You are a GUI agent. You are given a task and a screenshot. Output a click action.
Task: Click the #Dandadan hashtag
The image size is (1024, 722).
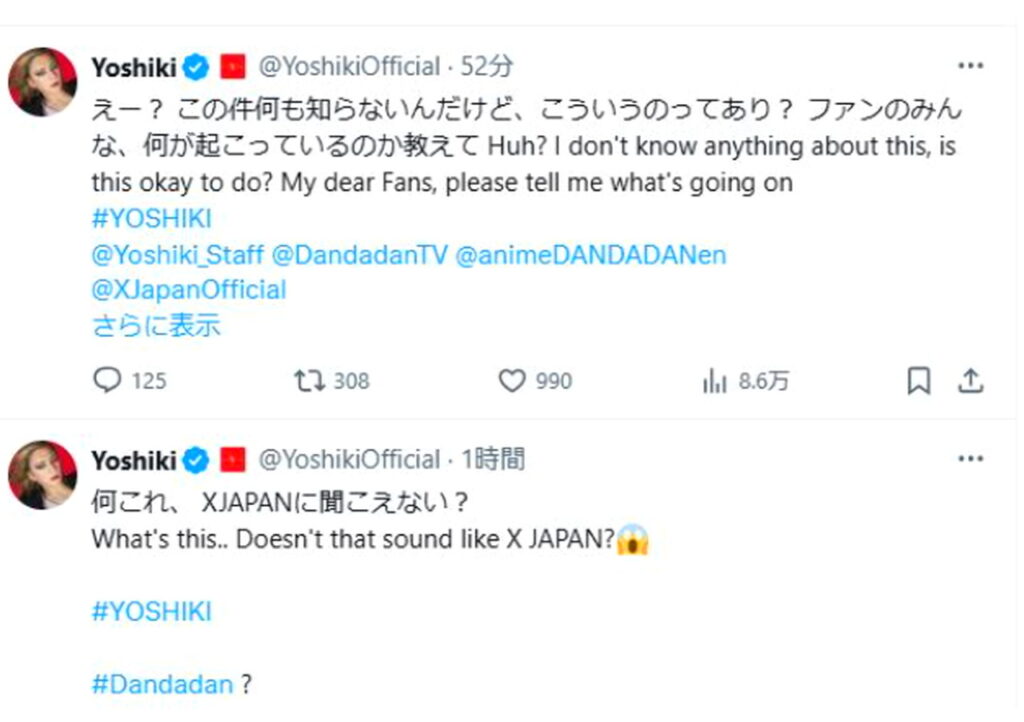(x=162, y=684)
